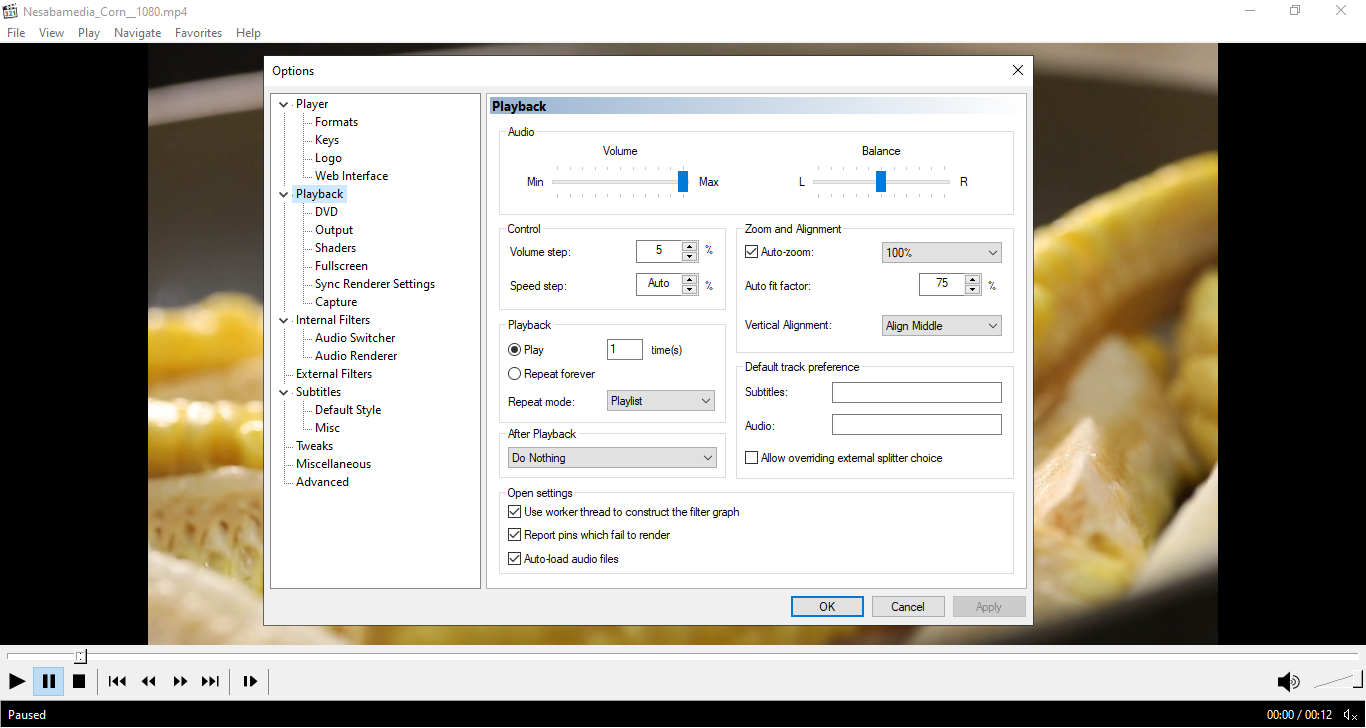Click the frame step icon

[250, 681]
